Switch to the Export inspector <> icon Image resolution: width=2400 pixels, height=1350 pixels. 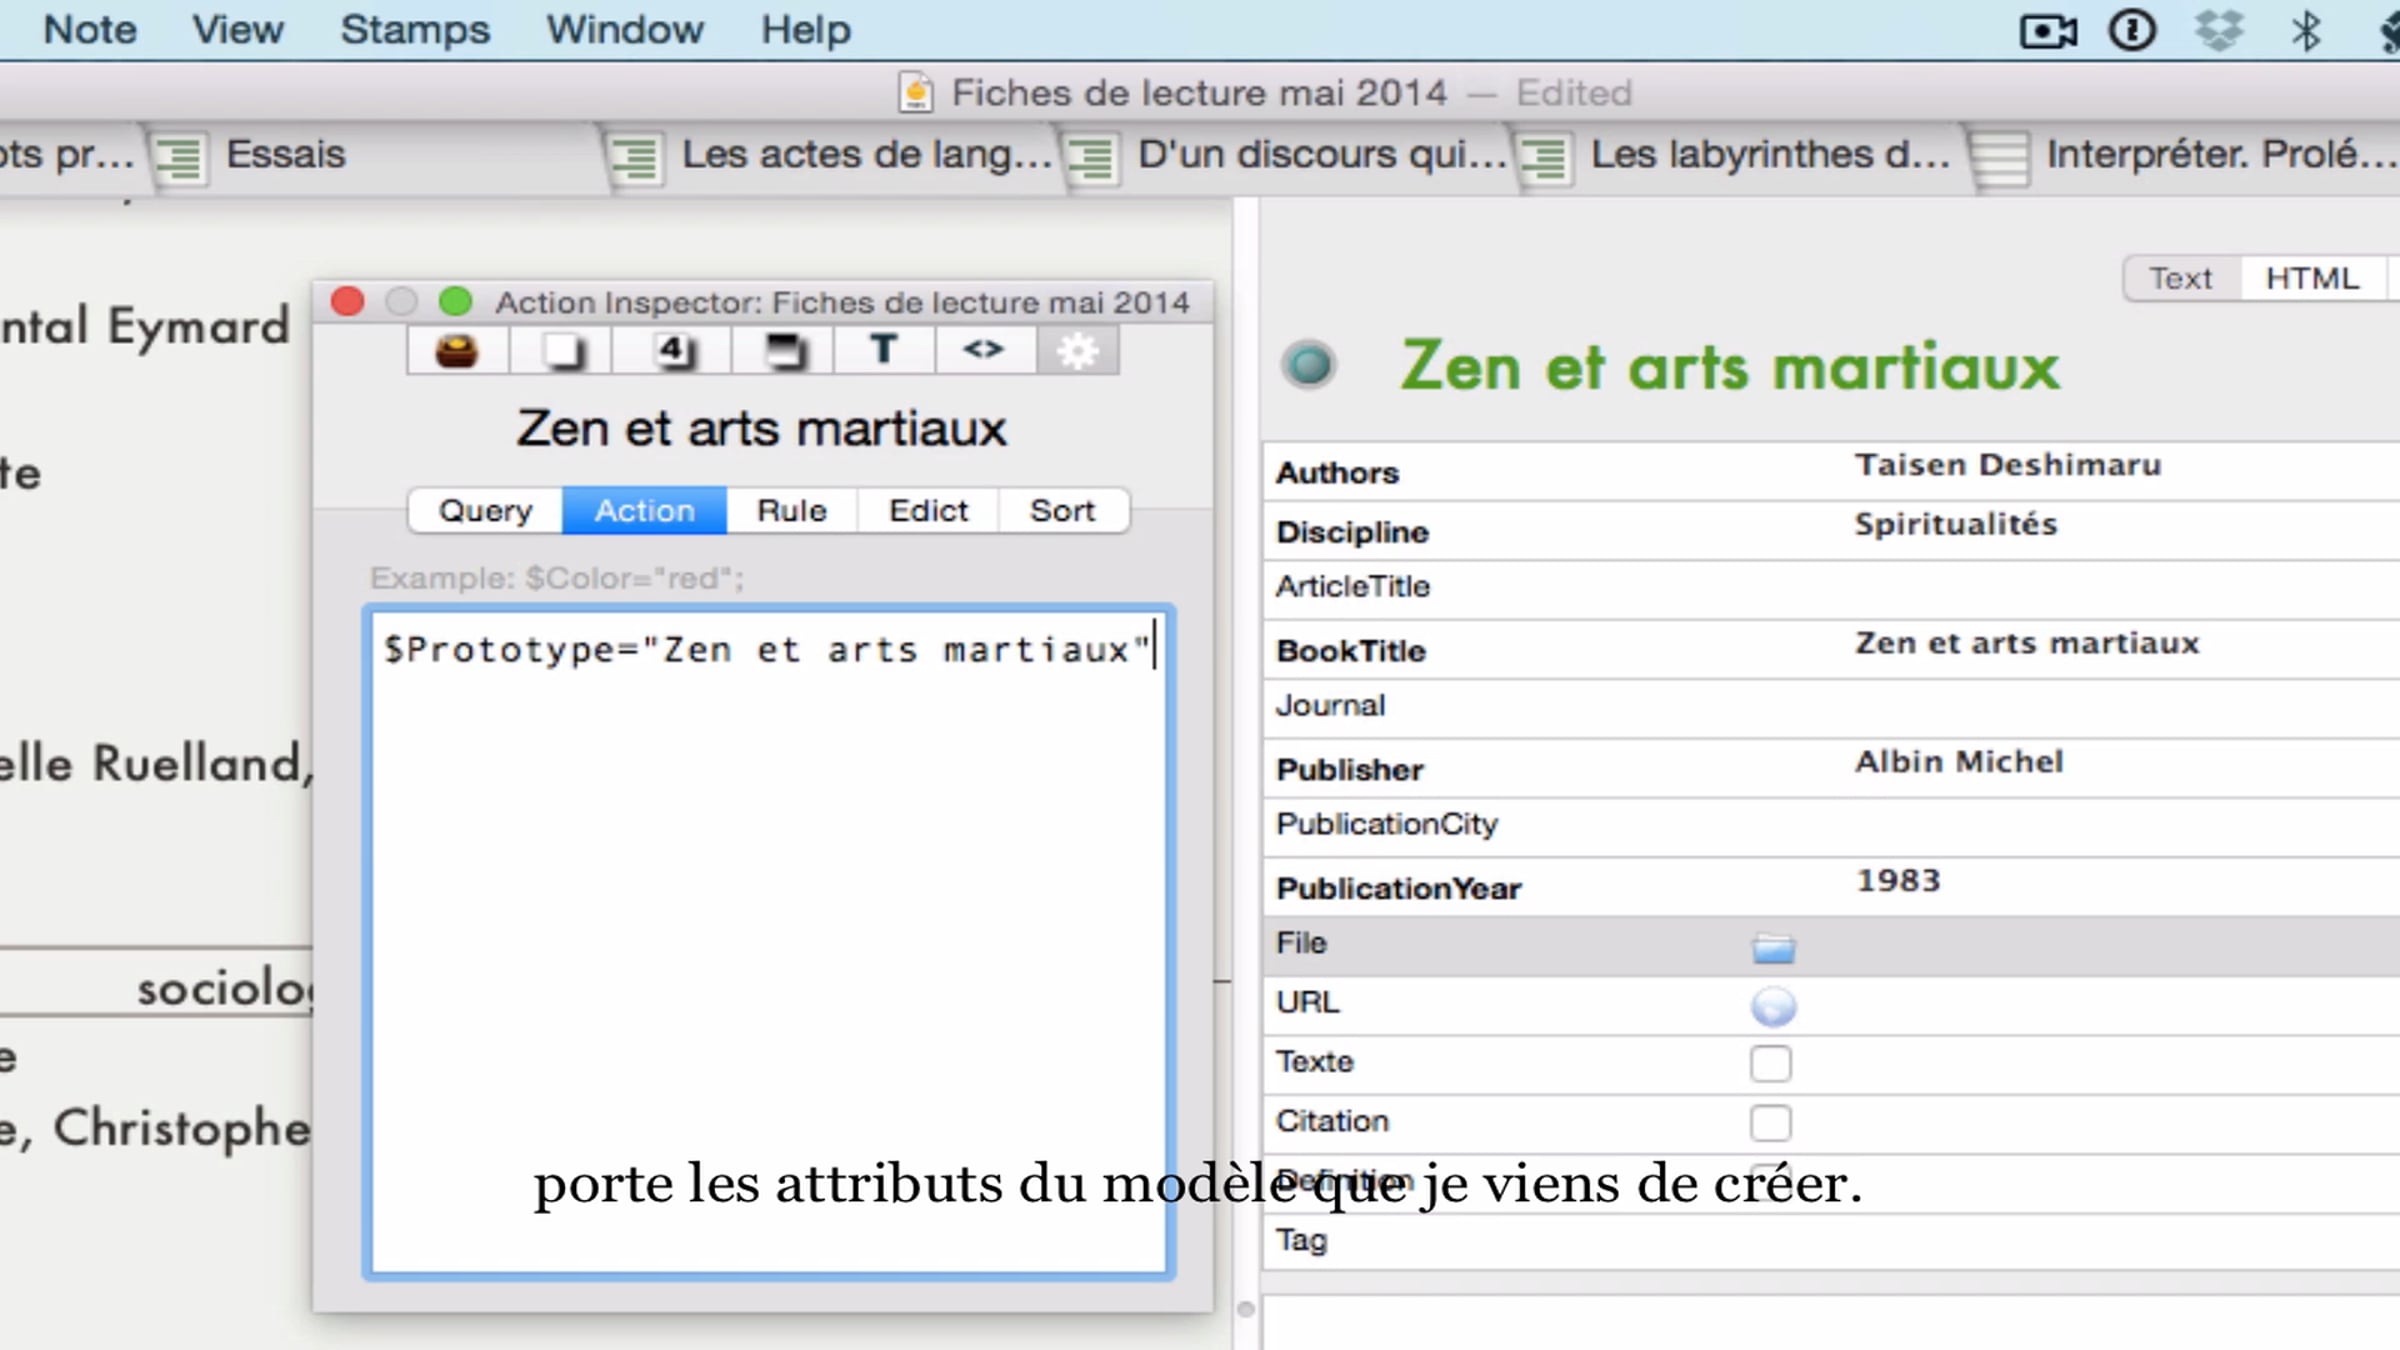(984, 351)
